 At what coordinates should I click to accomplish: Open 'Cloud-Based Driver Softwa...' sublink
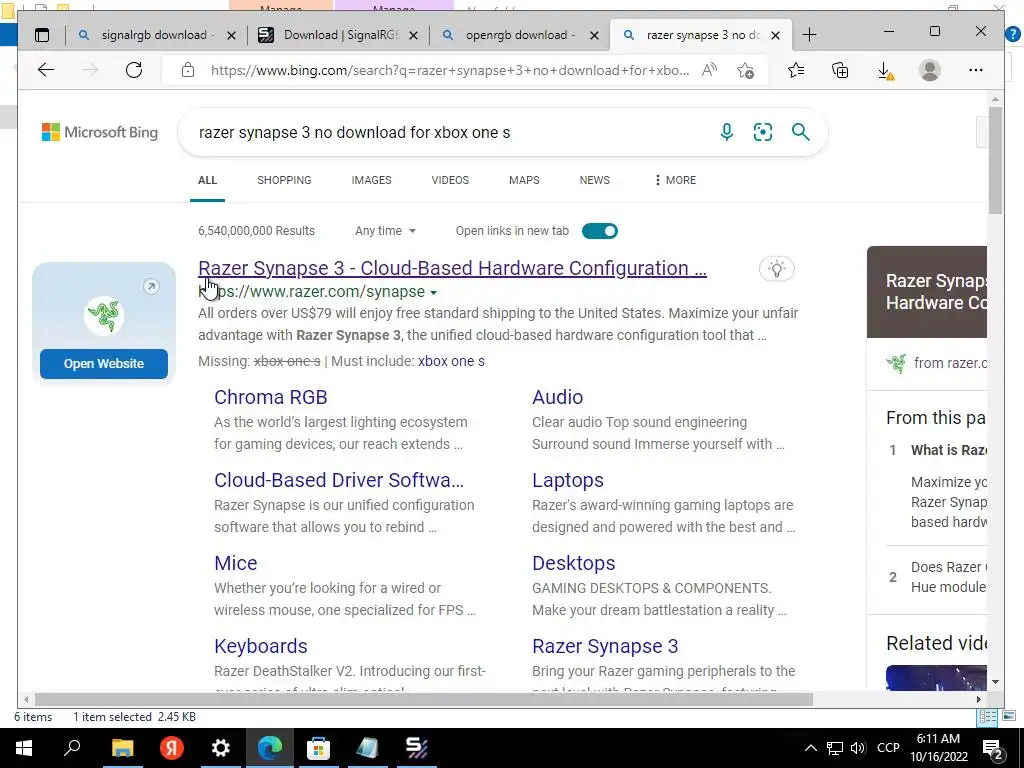click(338, 480)
